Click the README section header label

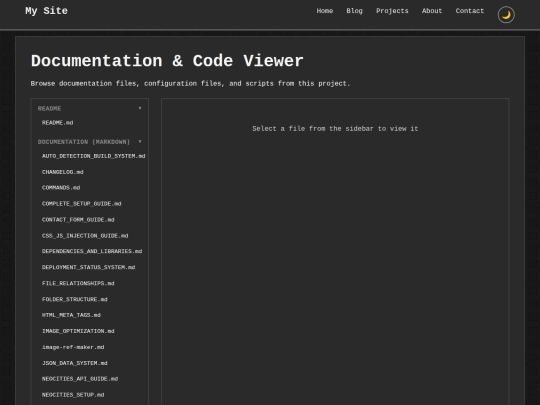[x=49, y=108]
